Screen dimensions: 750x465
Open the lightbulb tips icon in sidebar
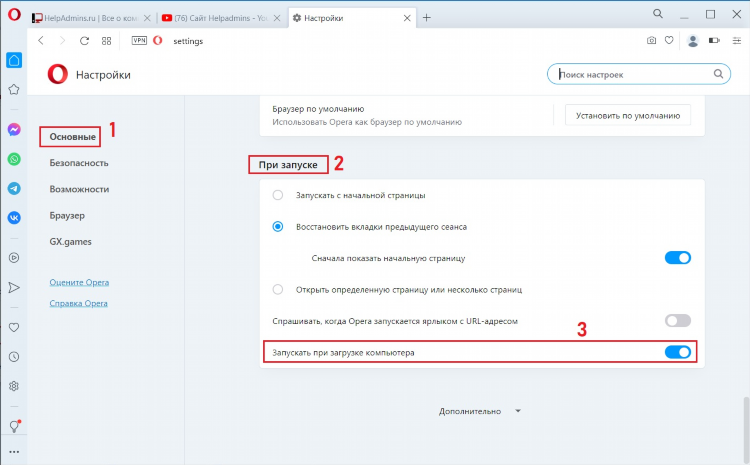tap(14, 426)
